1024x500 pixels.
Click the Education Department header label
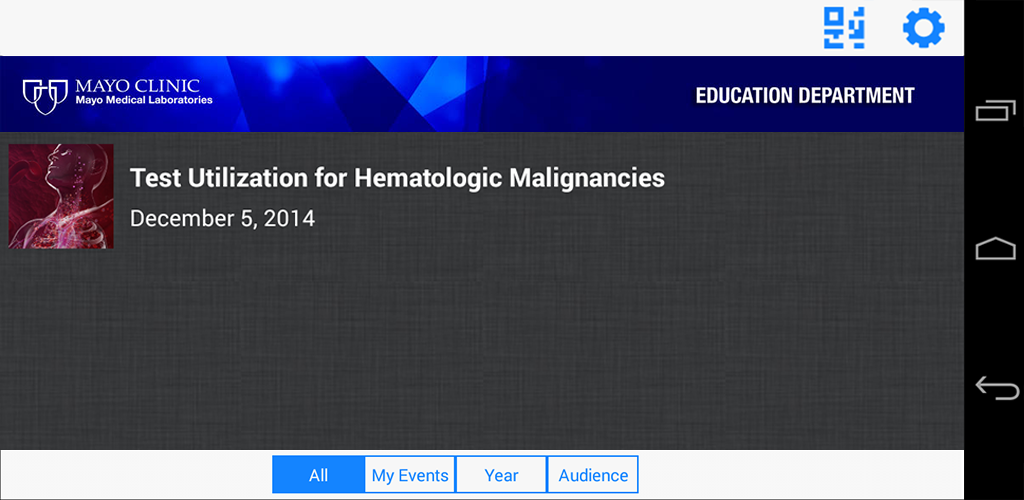click(x=804, y=96)
